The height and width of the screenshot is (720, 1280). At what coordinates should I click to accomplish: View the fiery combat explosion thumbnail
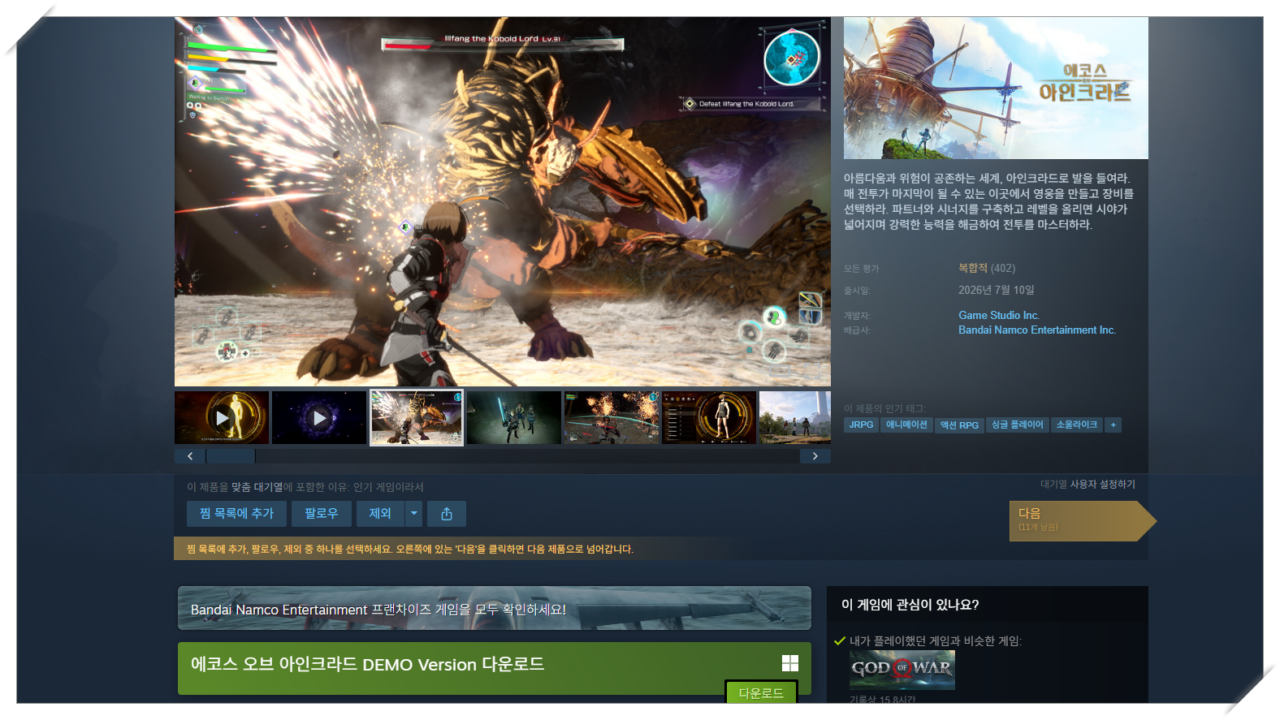(611, 418)
